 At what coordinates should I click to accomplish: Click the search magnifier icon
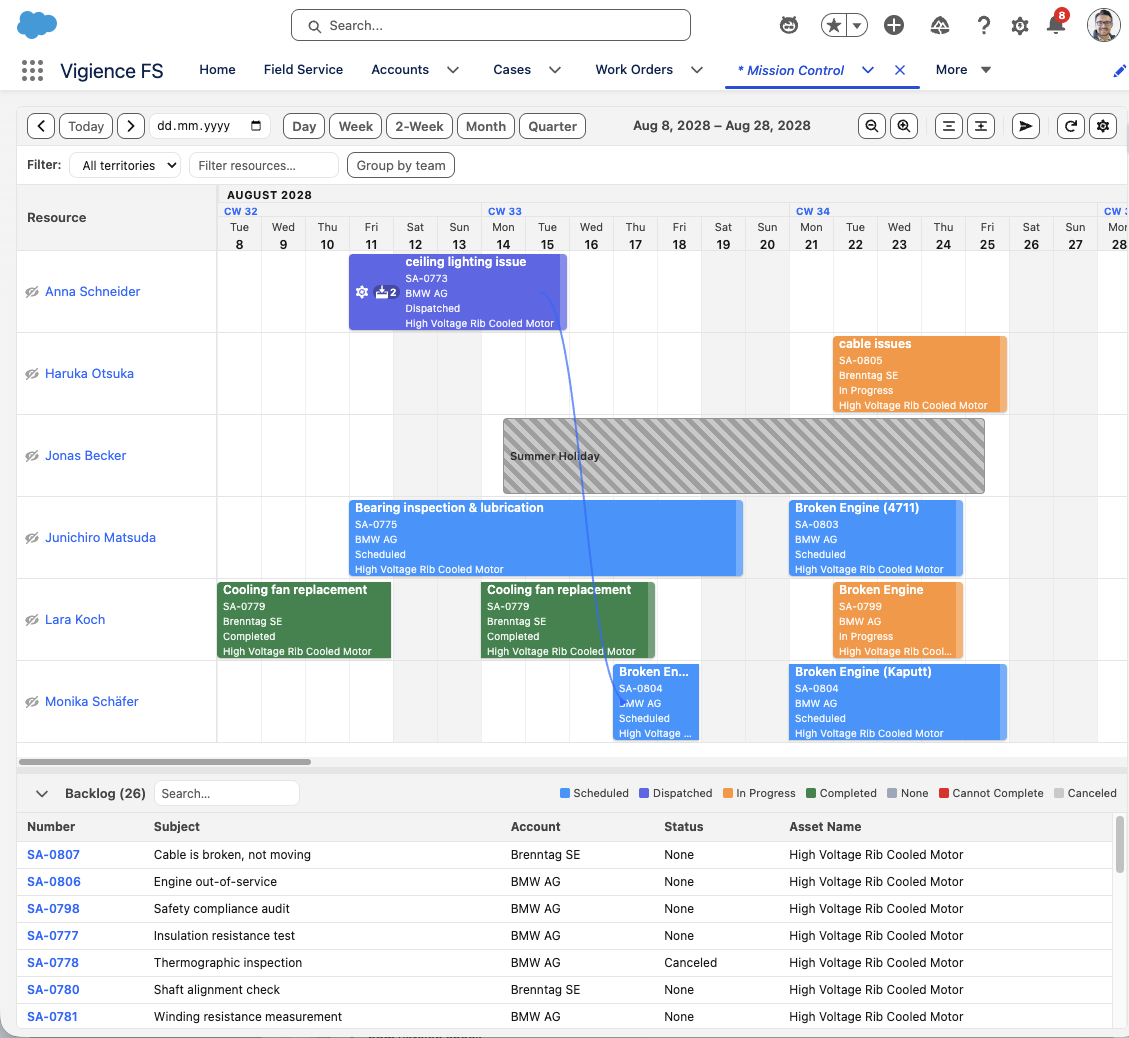click(315, 26)
